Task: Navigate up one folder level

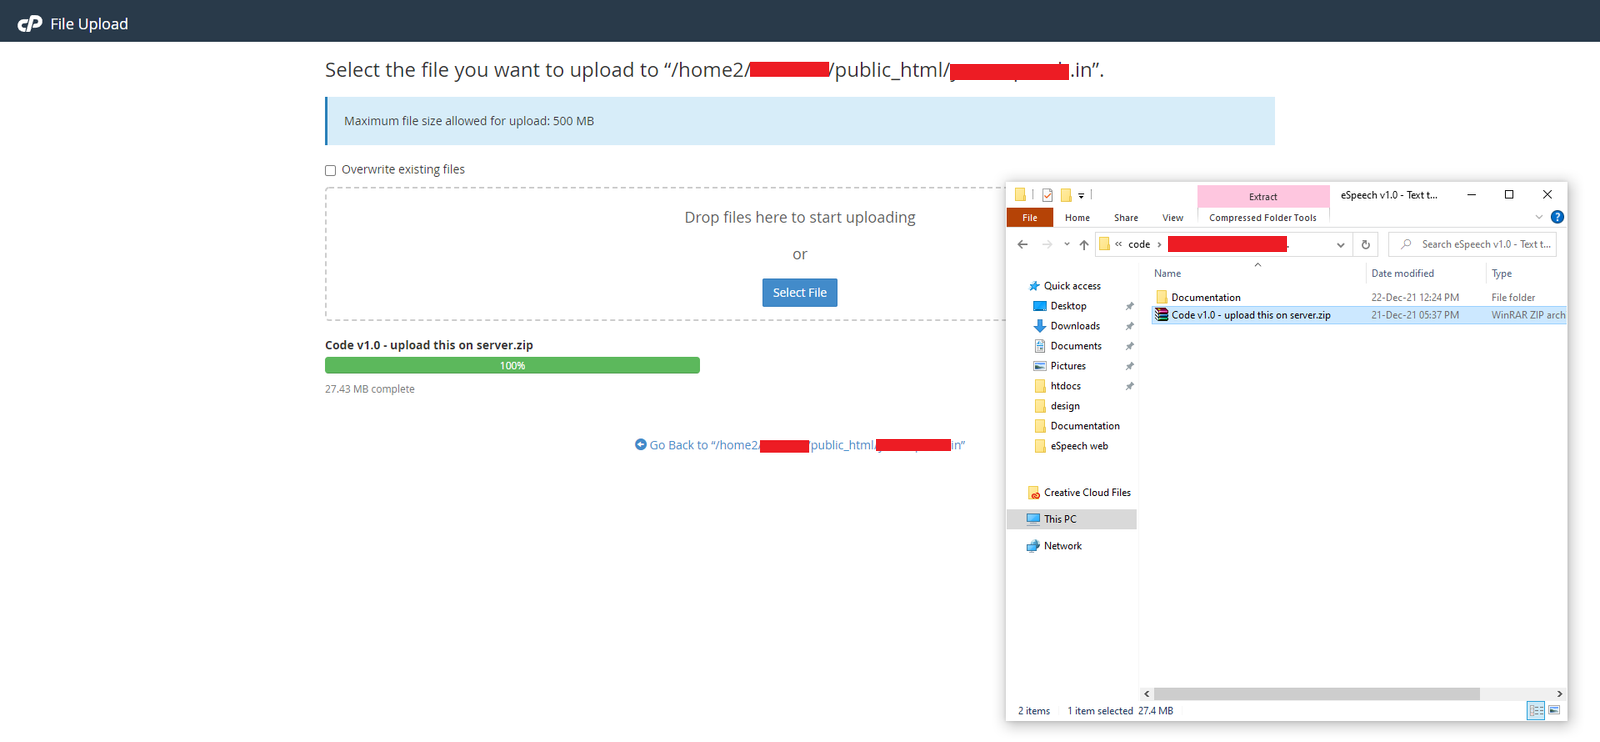Action: (1084, 245)
